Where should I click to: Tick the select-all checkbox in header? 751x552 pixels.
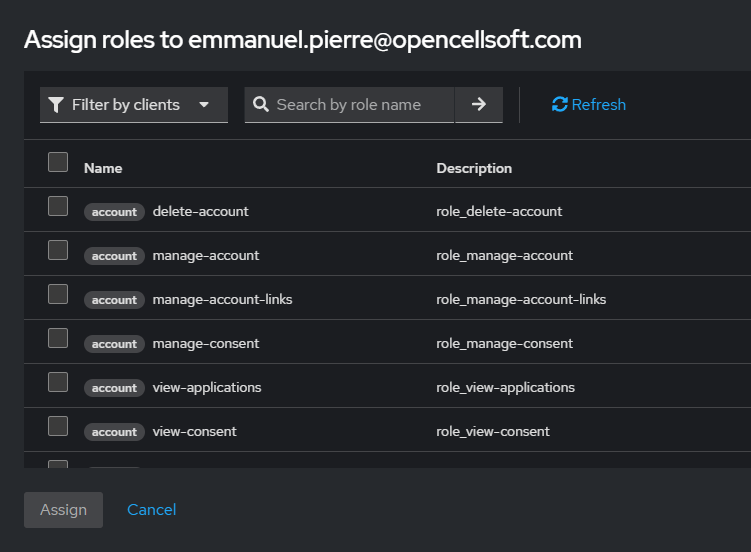click(58, 162)
